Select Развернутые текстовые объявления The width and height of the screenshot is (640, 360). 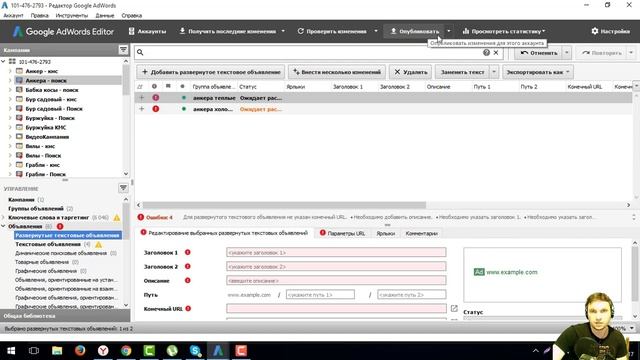point(67,235)
